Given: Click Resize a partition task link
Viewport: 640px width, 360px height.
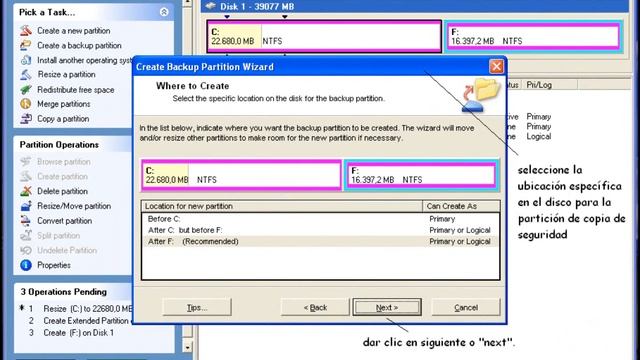Looking at the screenshot, I should point(67,75).
